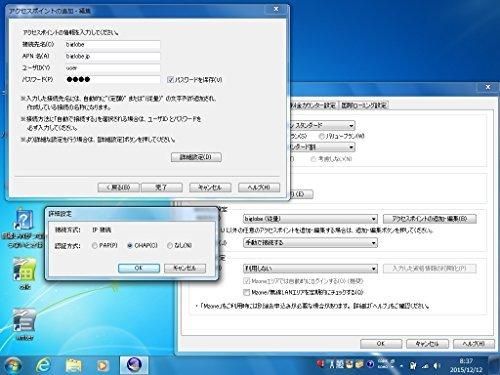Show hidden tray icons arrow

click(x=402, y=366)
